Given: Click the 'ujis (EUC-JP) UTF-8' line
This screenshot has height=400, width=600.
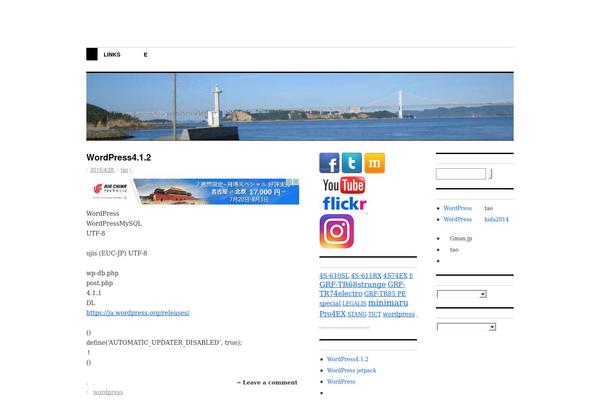Looking at the screenshot, I should coord(117,253).
